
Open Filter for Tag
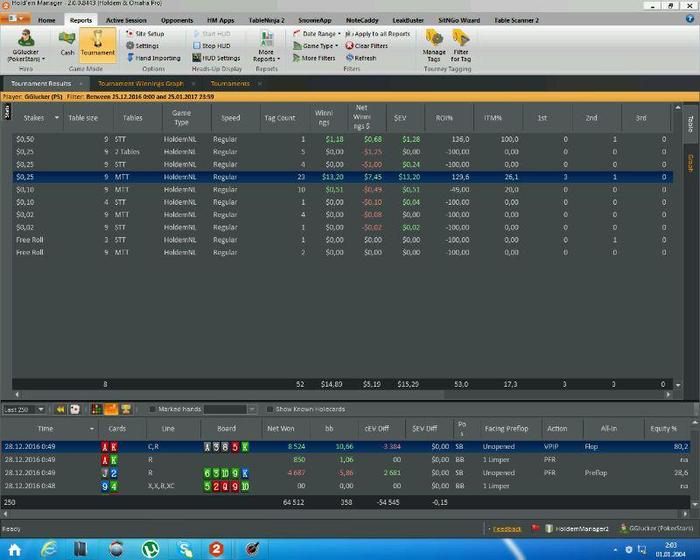[461, 46]
